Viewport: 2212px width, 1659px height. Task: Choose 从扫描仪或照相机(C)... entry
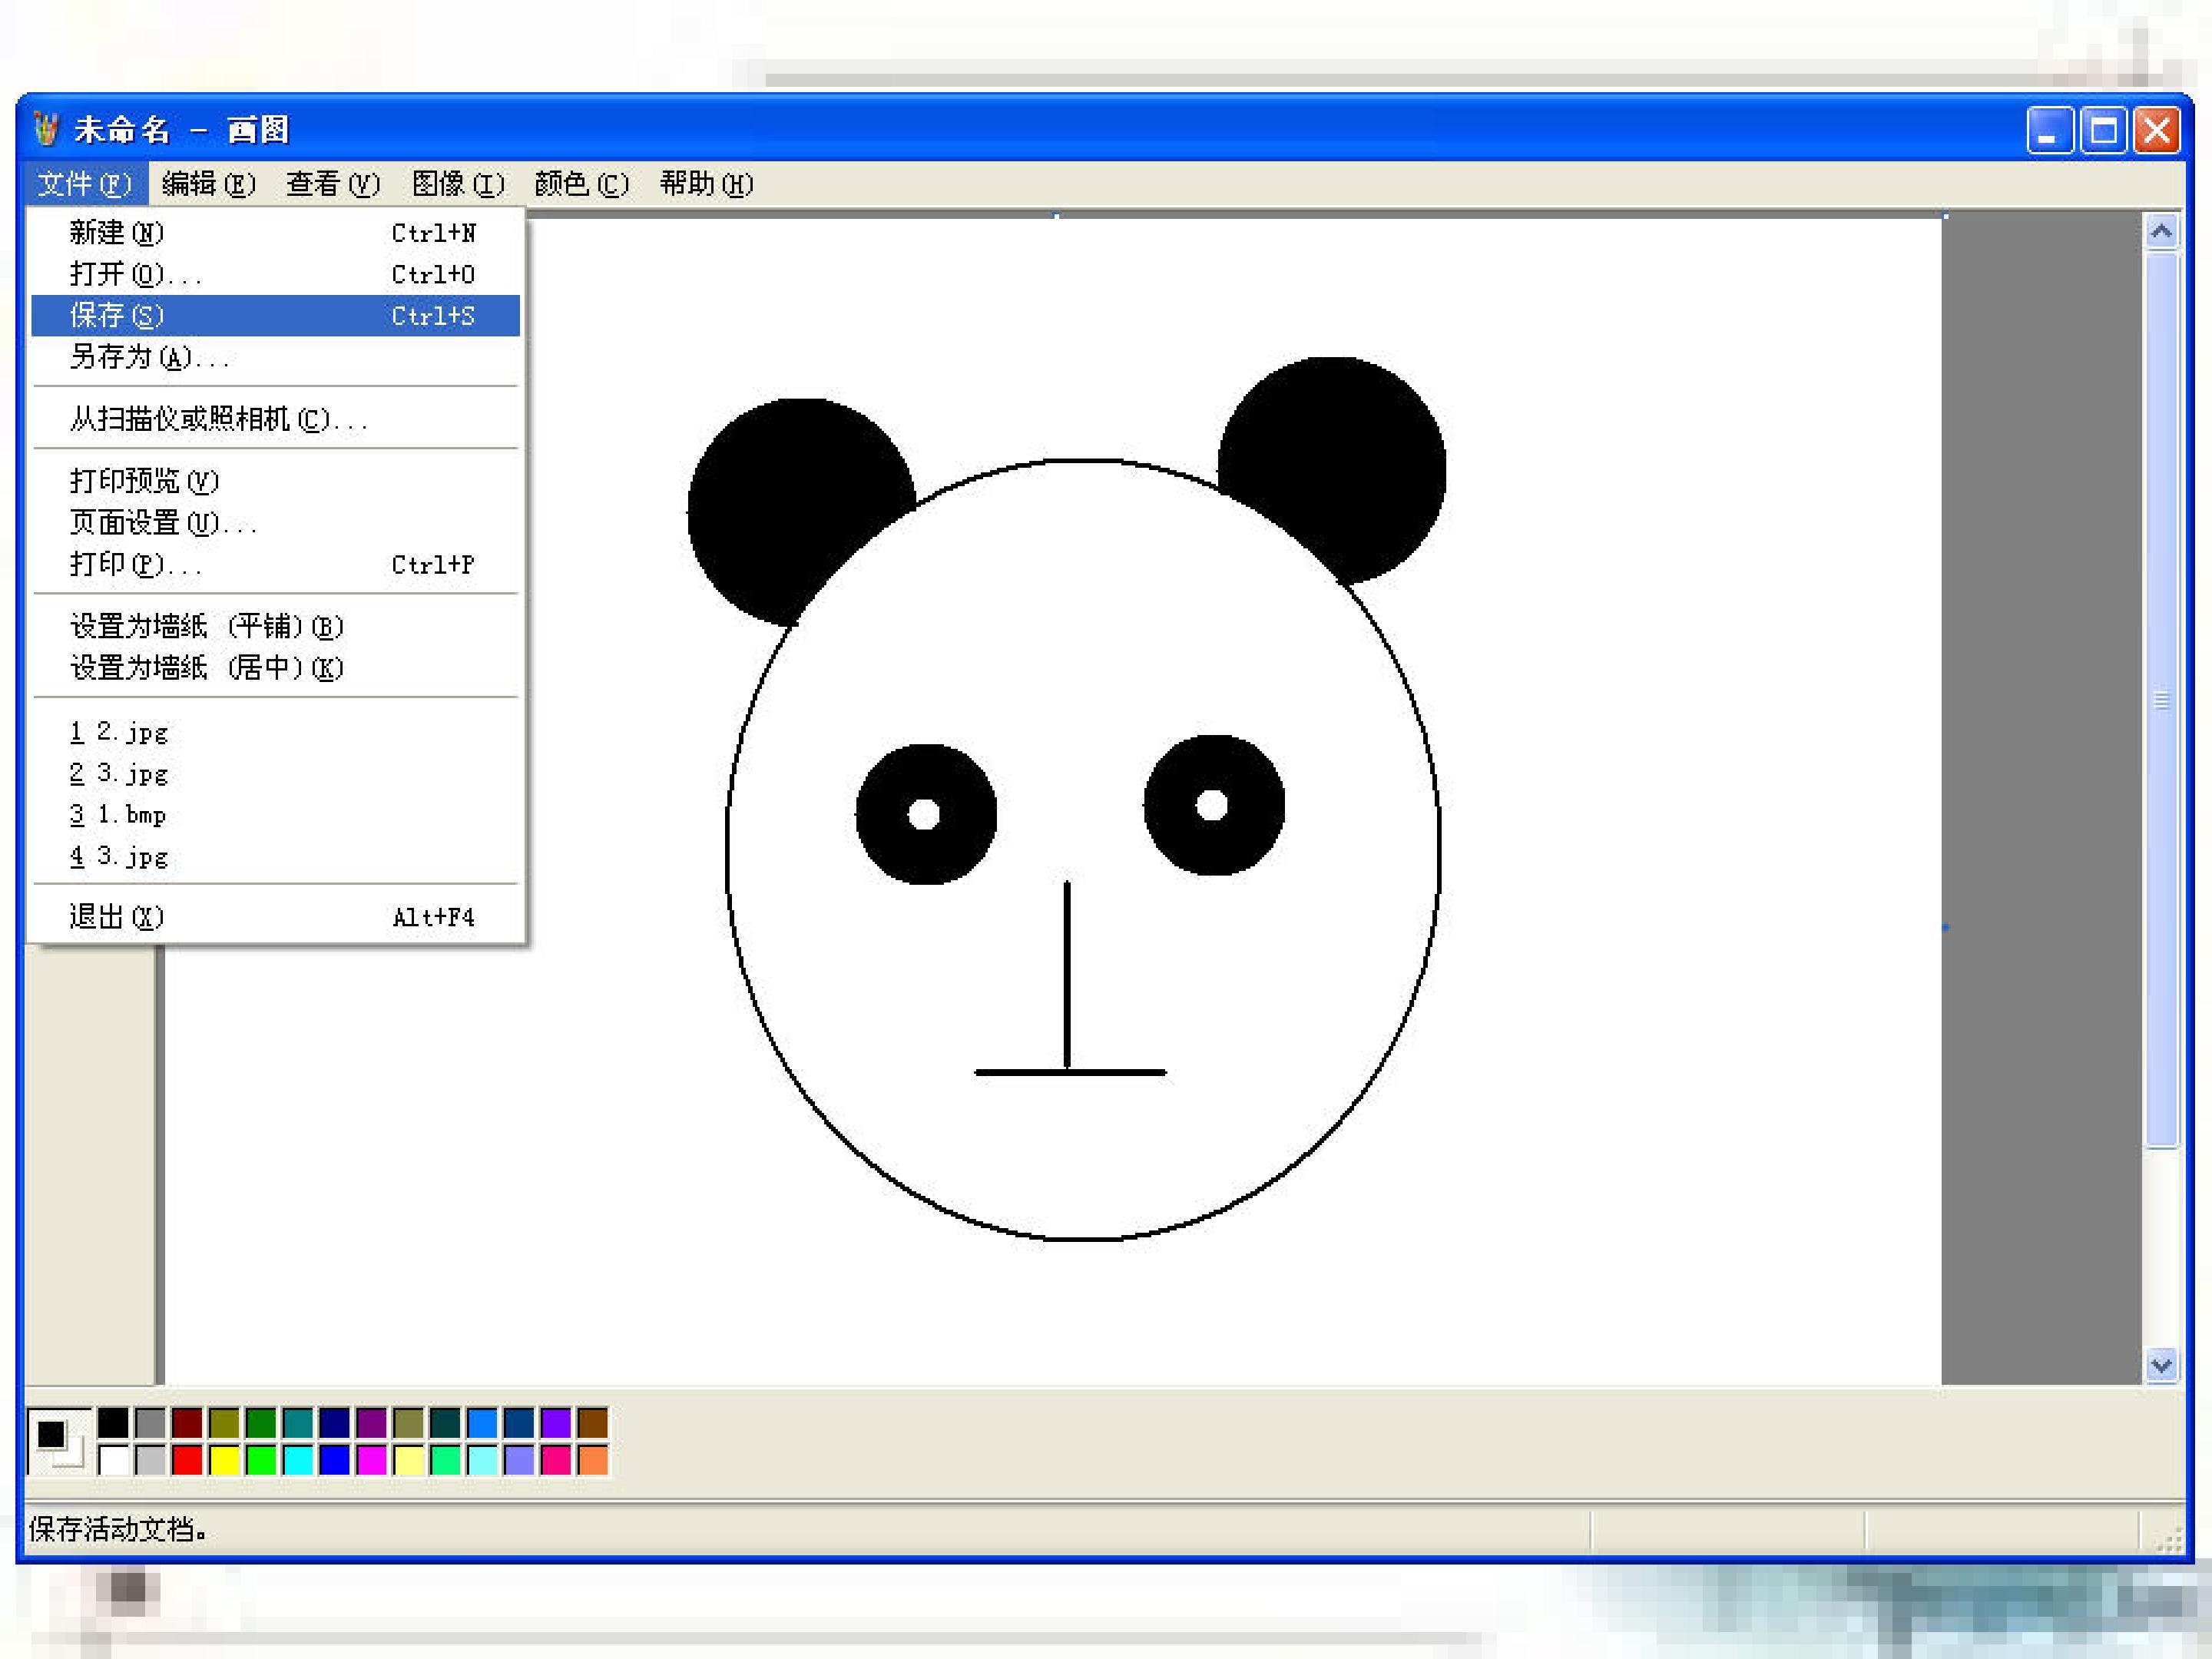(x=275, y=419)
